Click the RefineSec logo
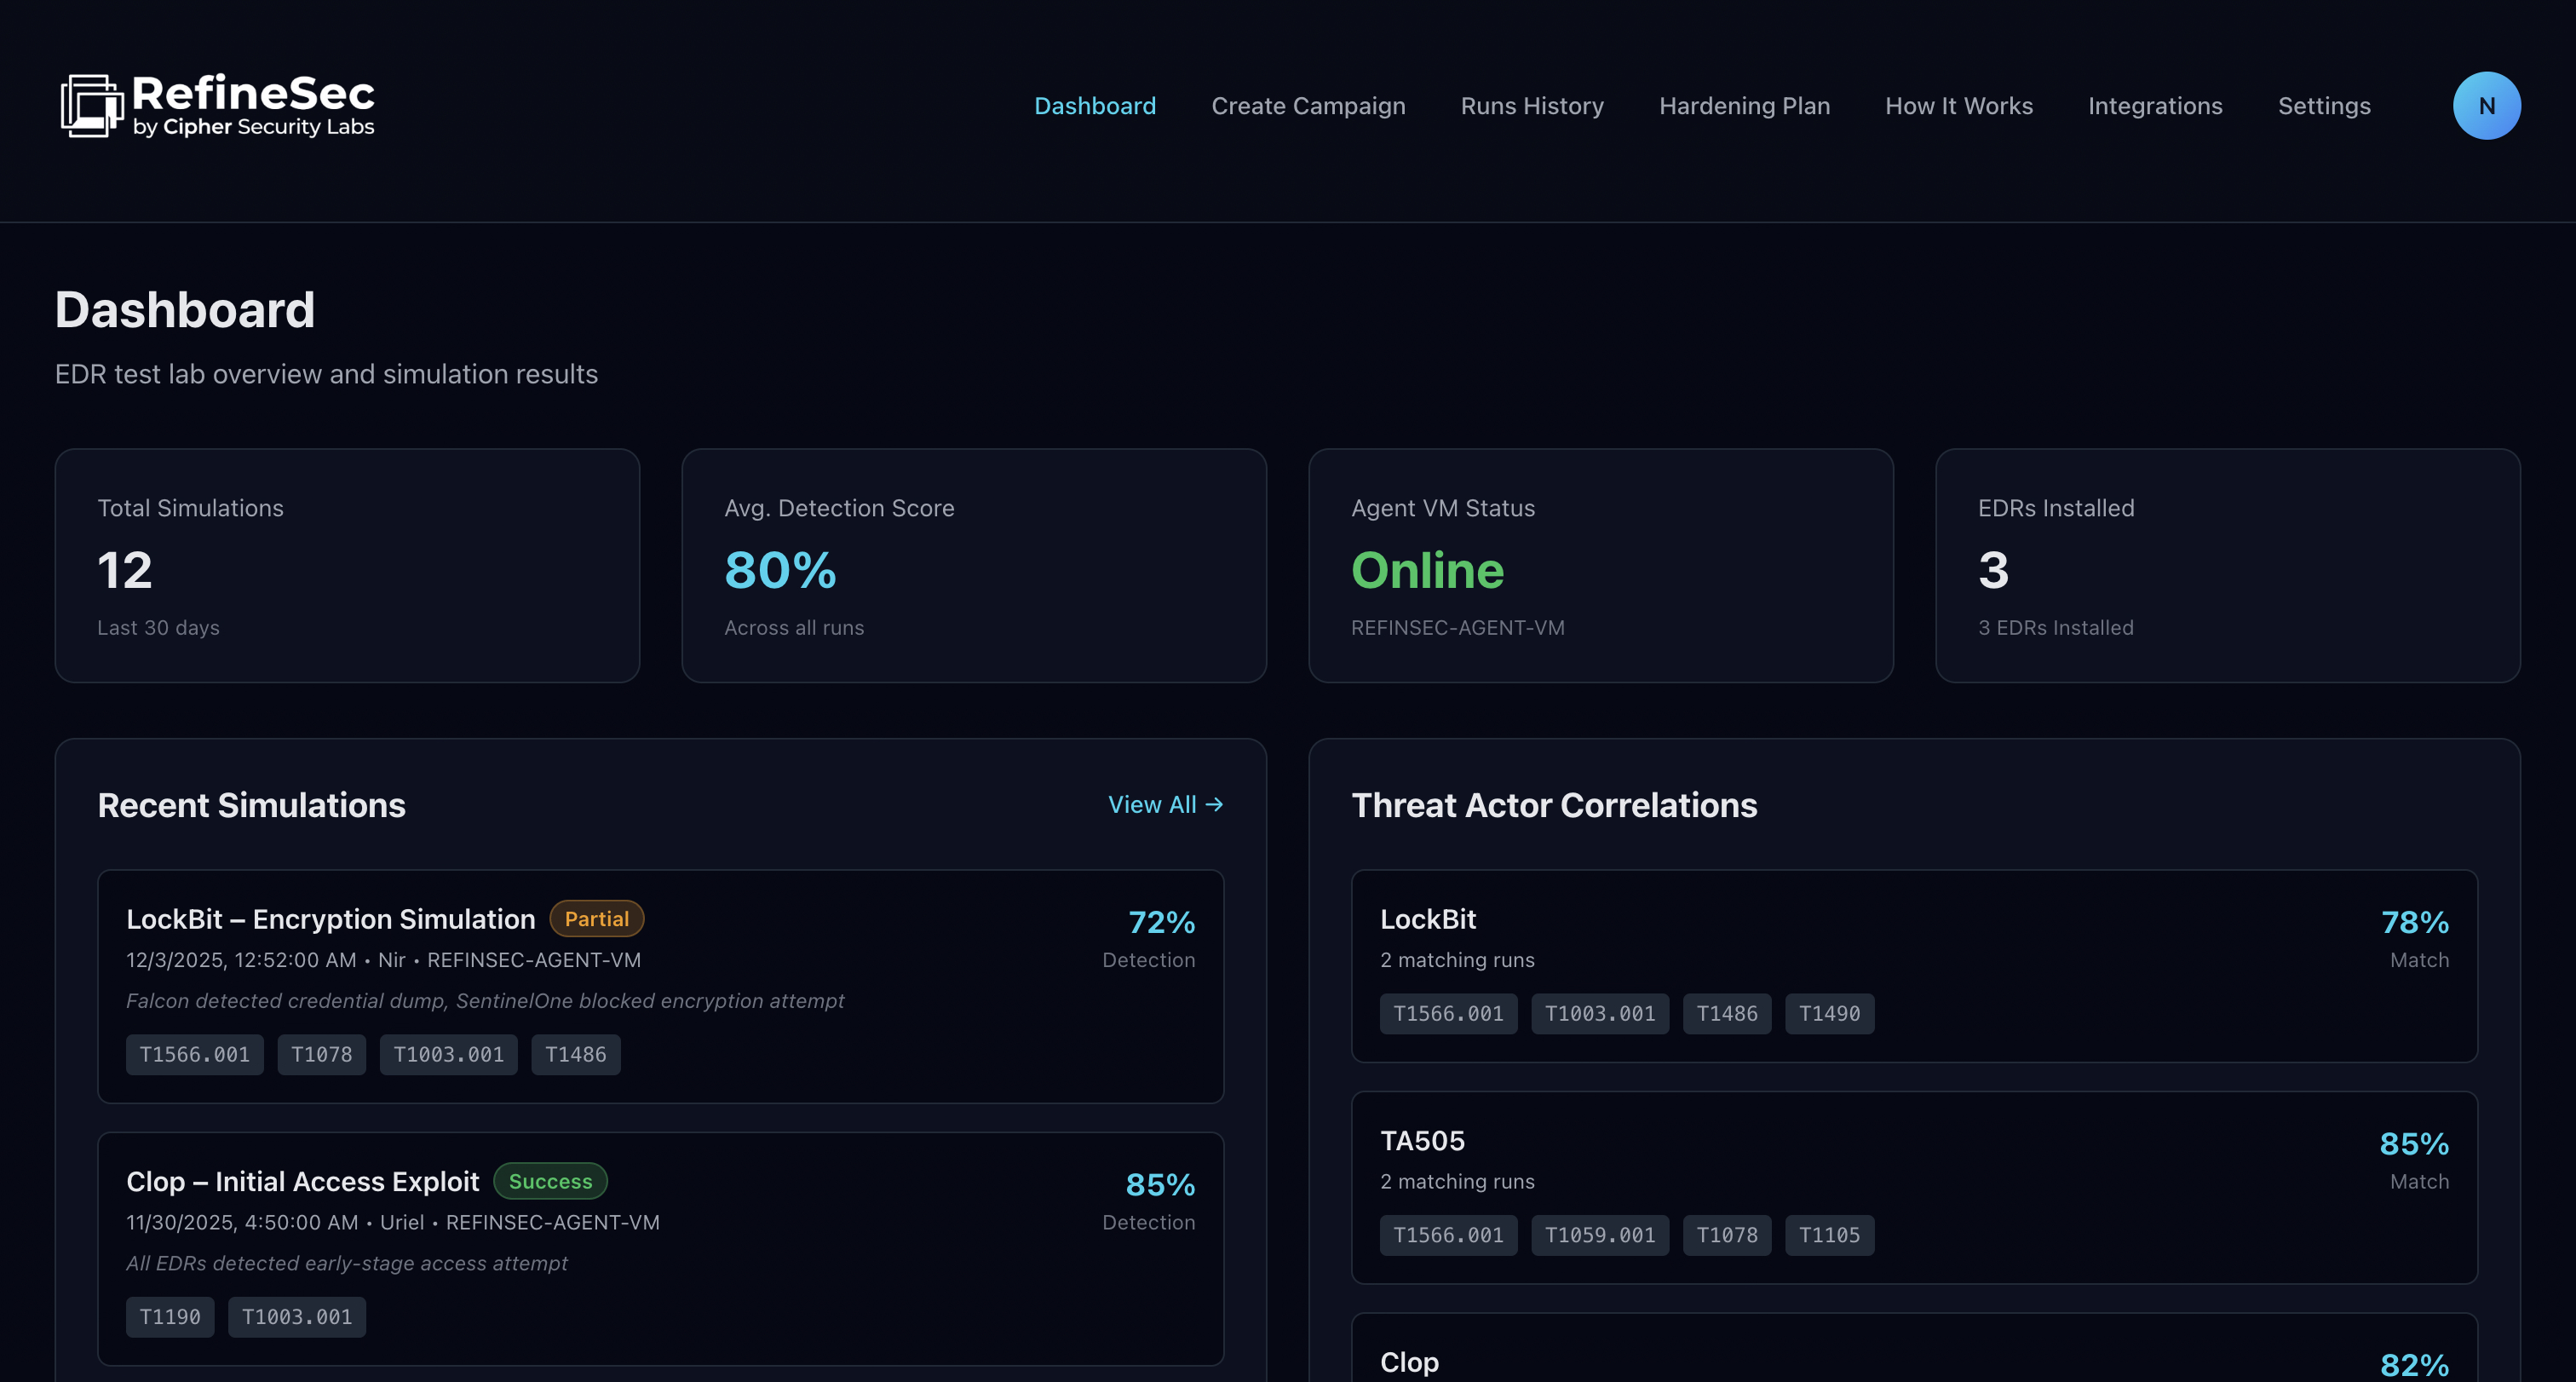The width and height of the screenshot is (2576, 1382). [216, 105]
